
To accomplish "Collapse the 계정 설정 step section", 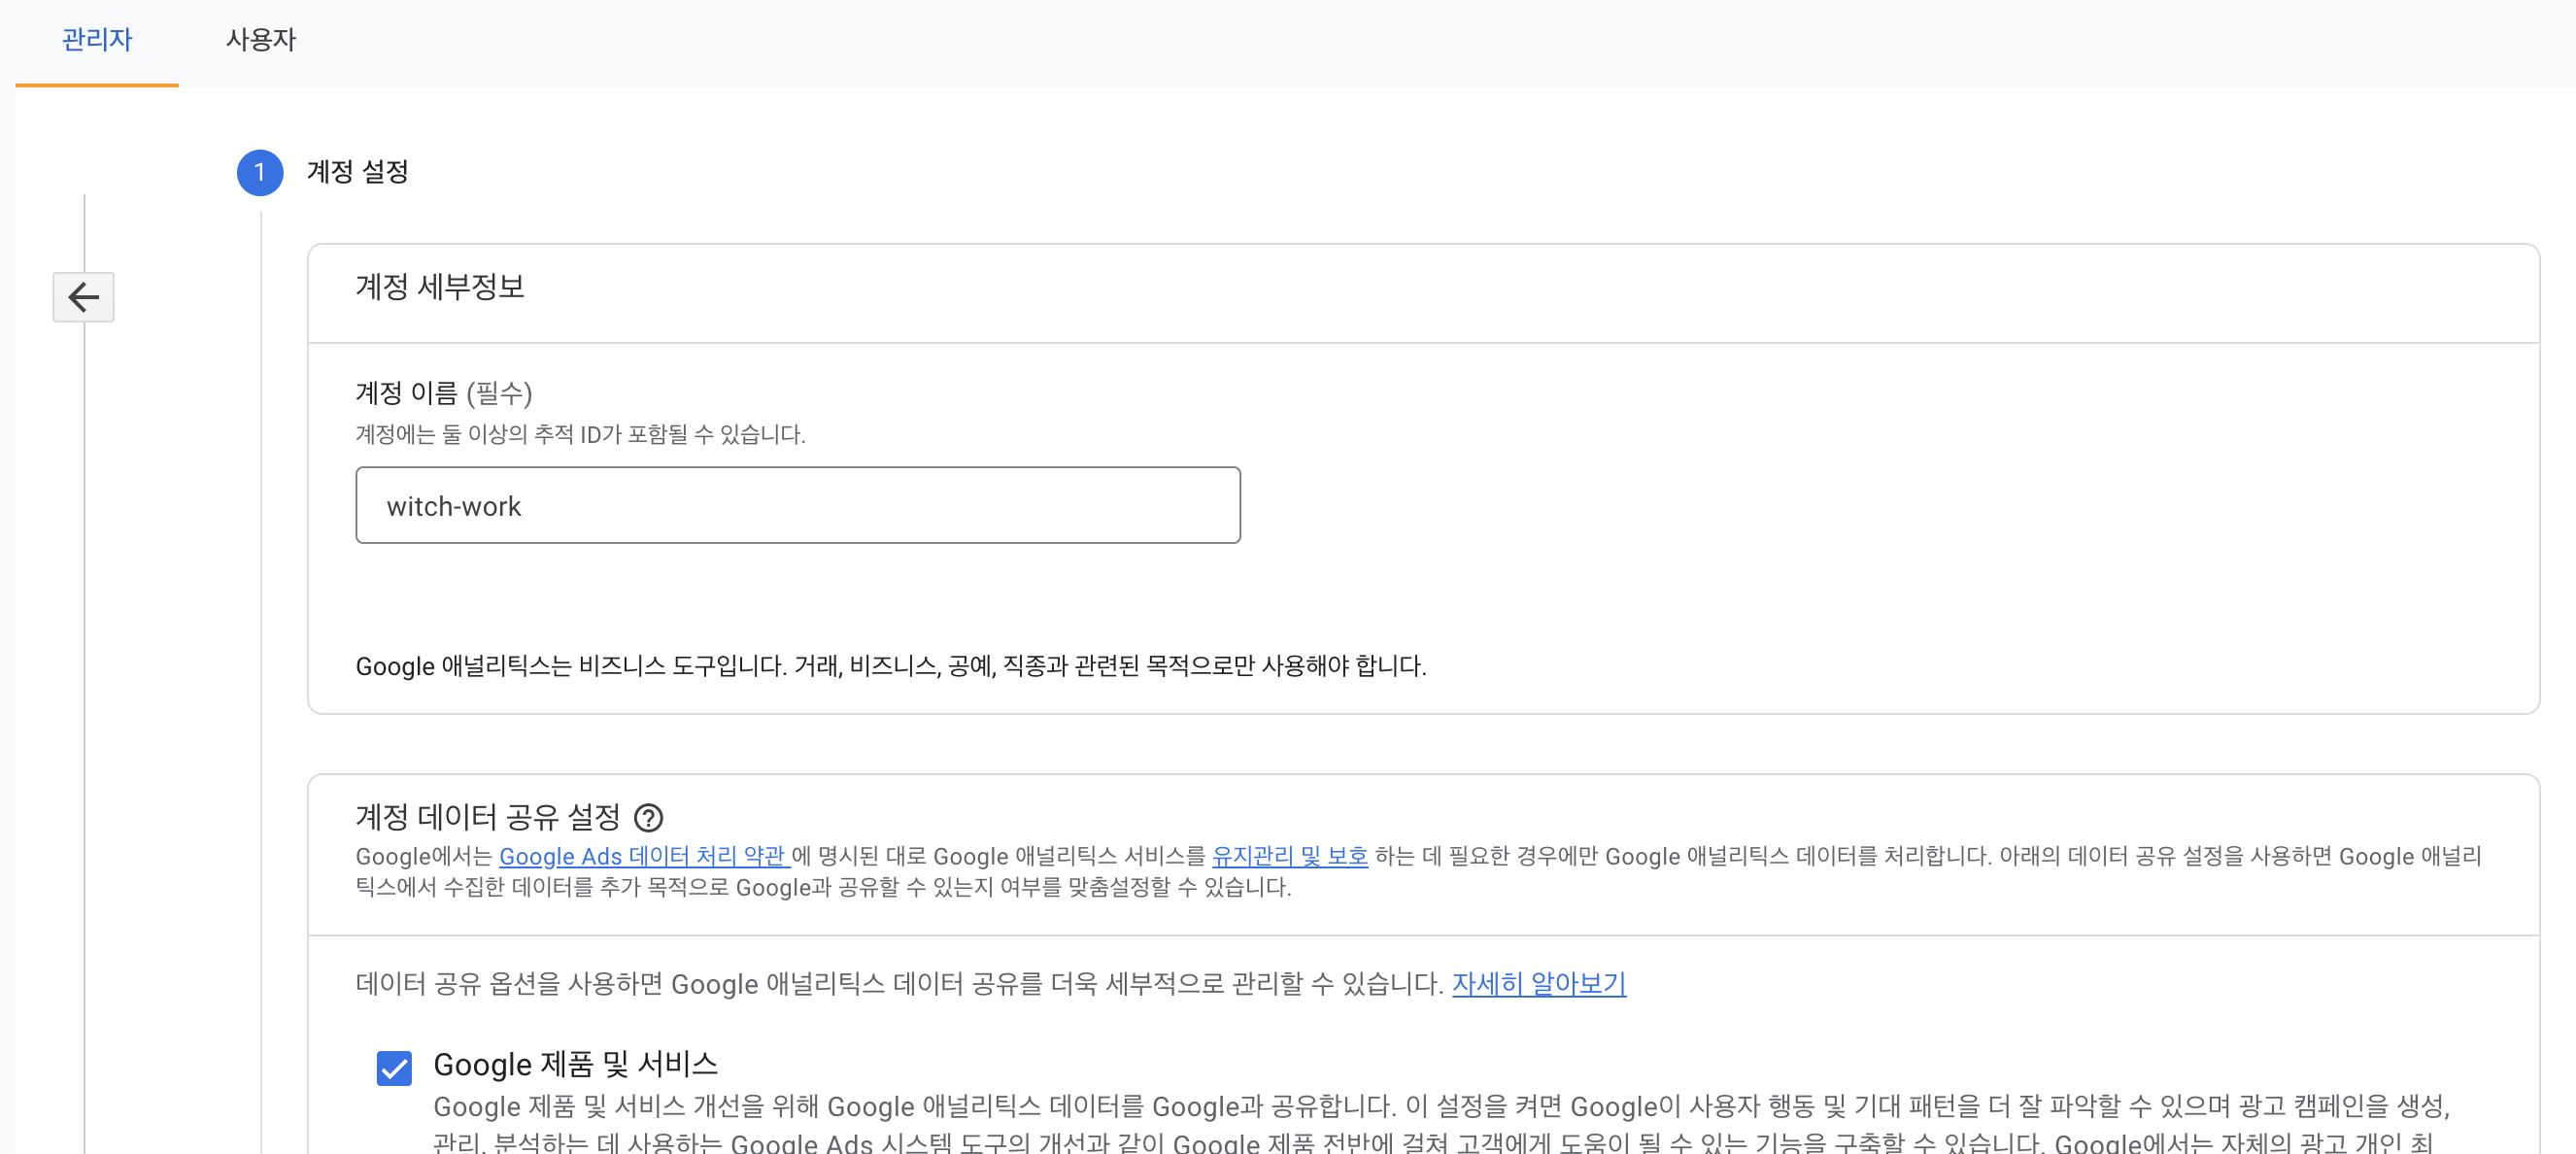I will [356, 172].
